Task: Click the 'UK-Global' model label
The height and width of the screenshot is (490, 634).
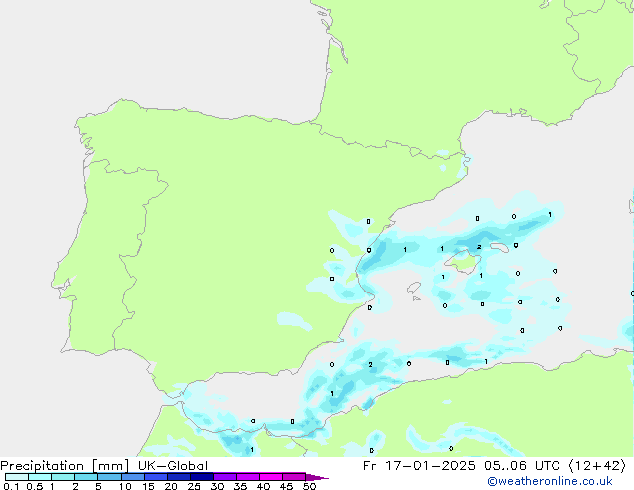Action: click(173, 466)
